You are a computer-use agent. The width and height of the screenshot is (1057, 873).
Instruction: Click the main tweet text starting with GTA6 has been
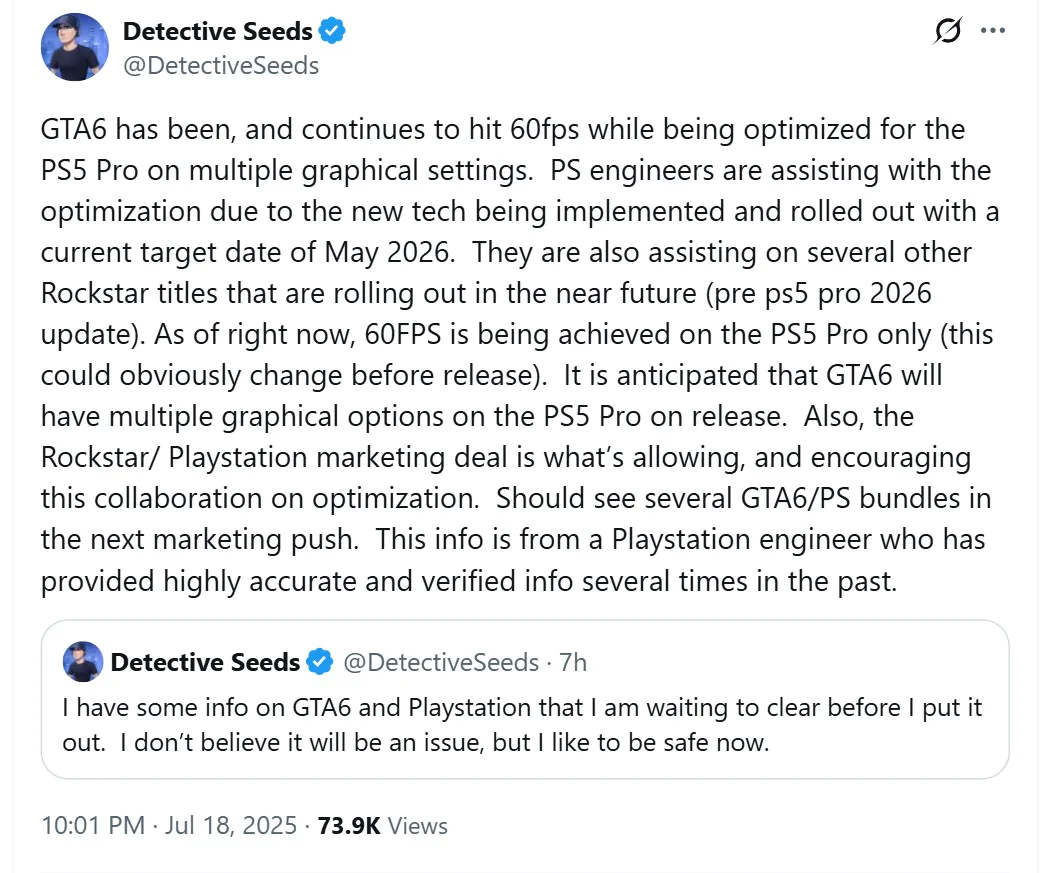500,130
